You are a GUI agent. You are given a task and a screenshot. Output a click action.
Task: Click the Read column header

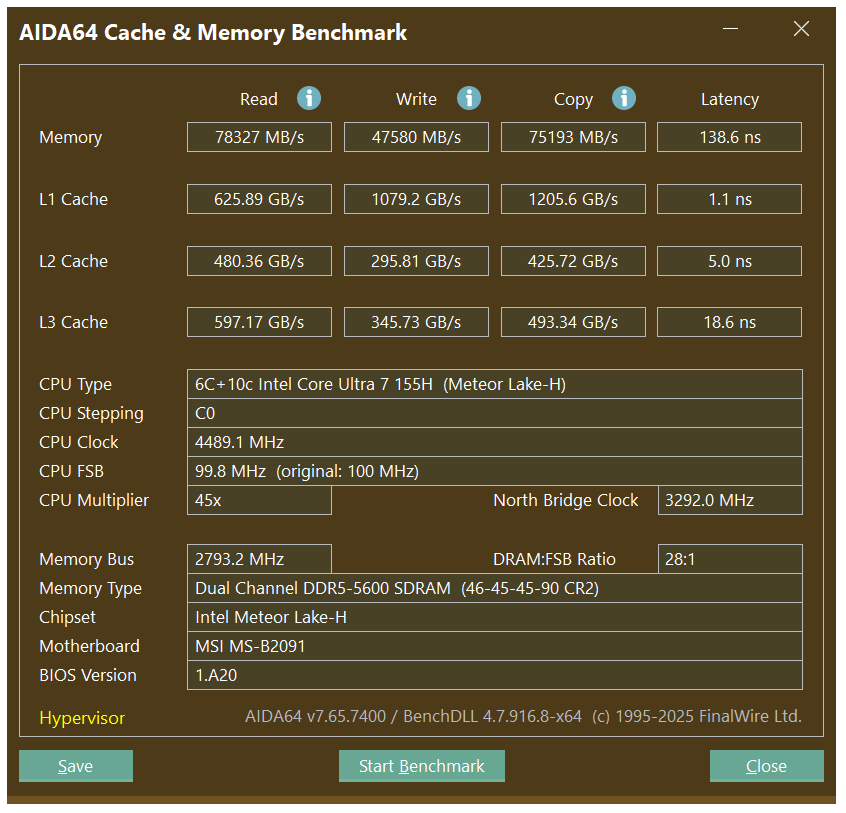pyautogui.click(x=259, y=99)
